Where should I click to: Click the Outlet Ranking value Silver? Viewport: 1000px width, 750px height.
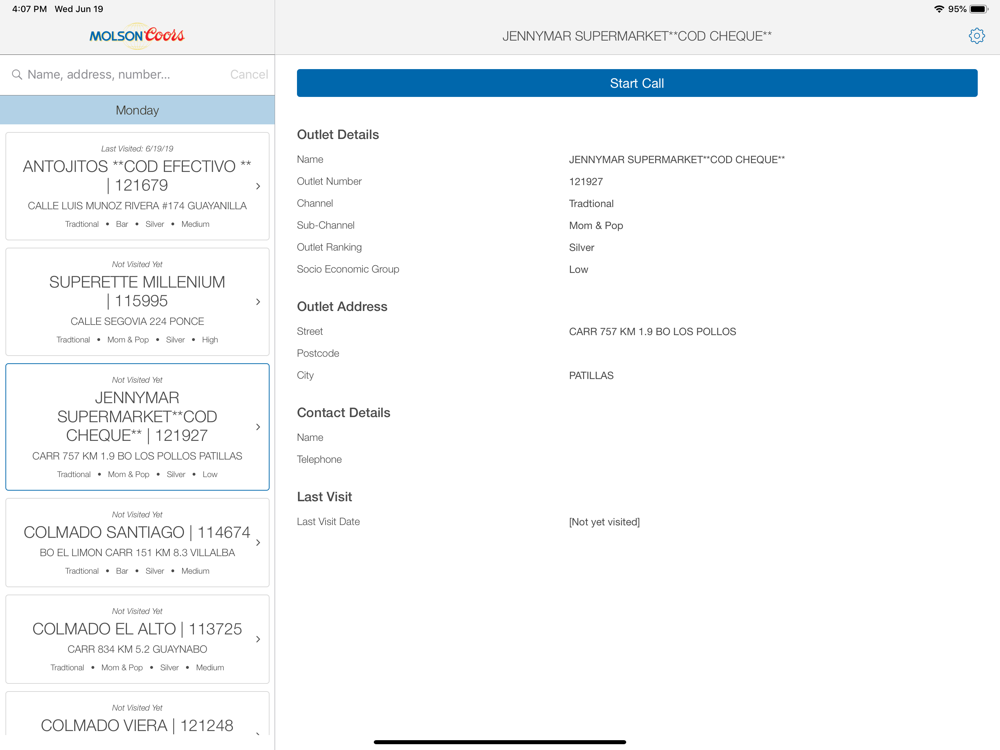point(582,247)
